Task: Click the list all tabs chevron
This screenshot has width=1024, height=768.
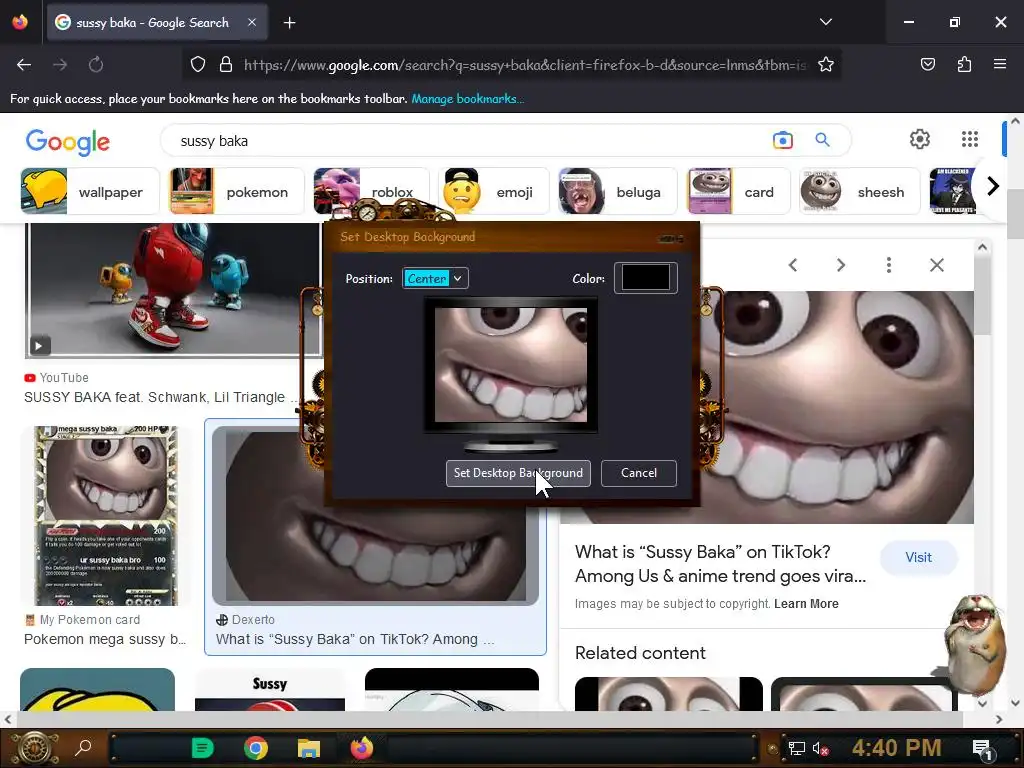Action: [825, 22]
